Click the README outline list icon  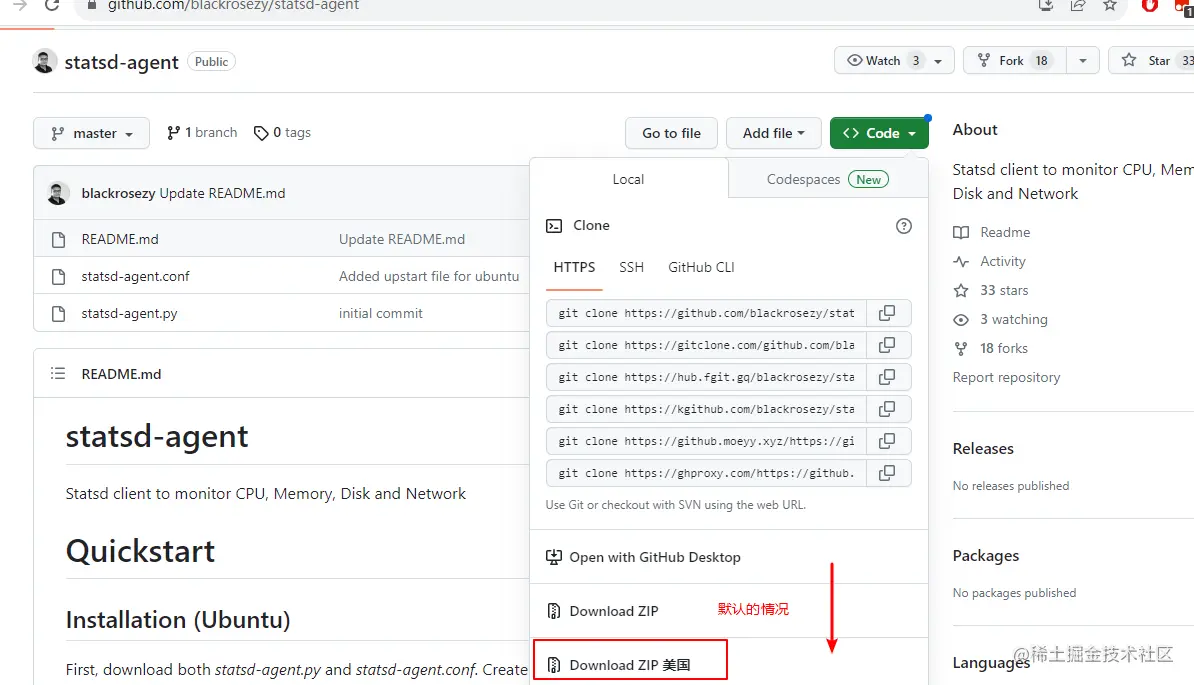[x=58, y=374]
